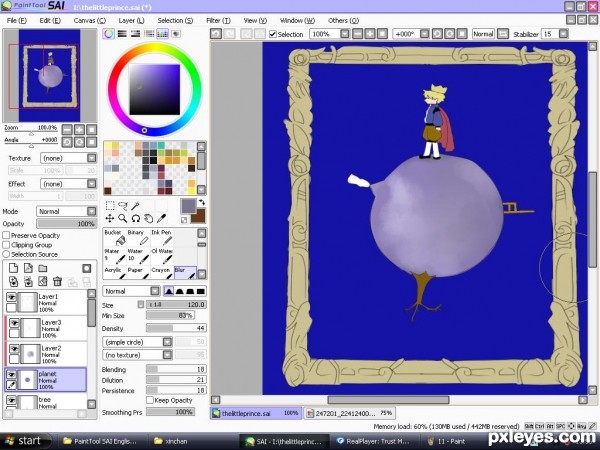Screen dimensions: 600x450
Task: Click the undo arrow button
Action: coord(216,34)
